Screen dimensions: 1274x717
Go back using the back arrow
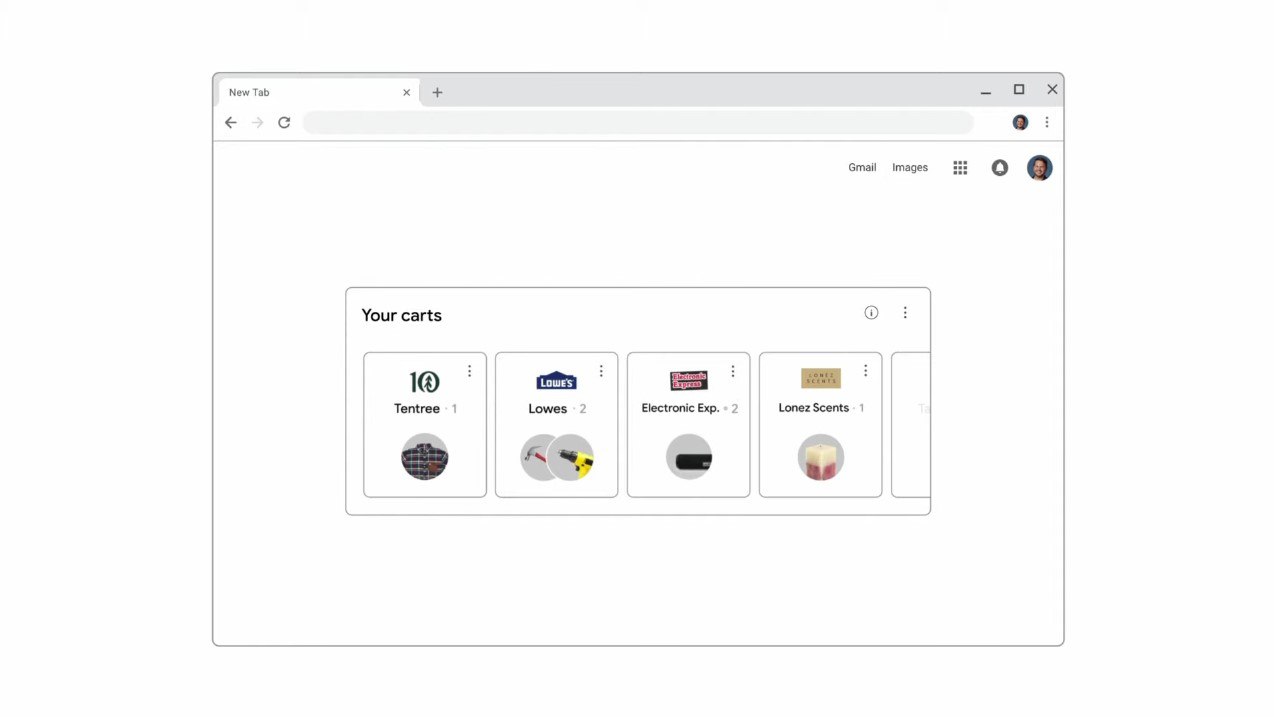231,122
